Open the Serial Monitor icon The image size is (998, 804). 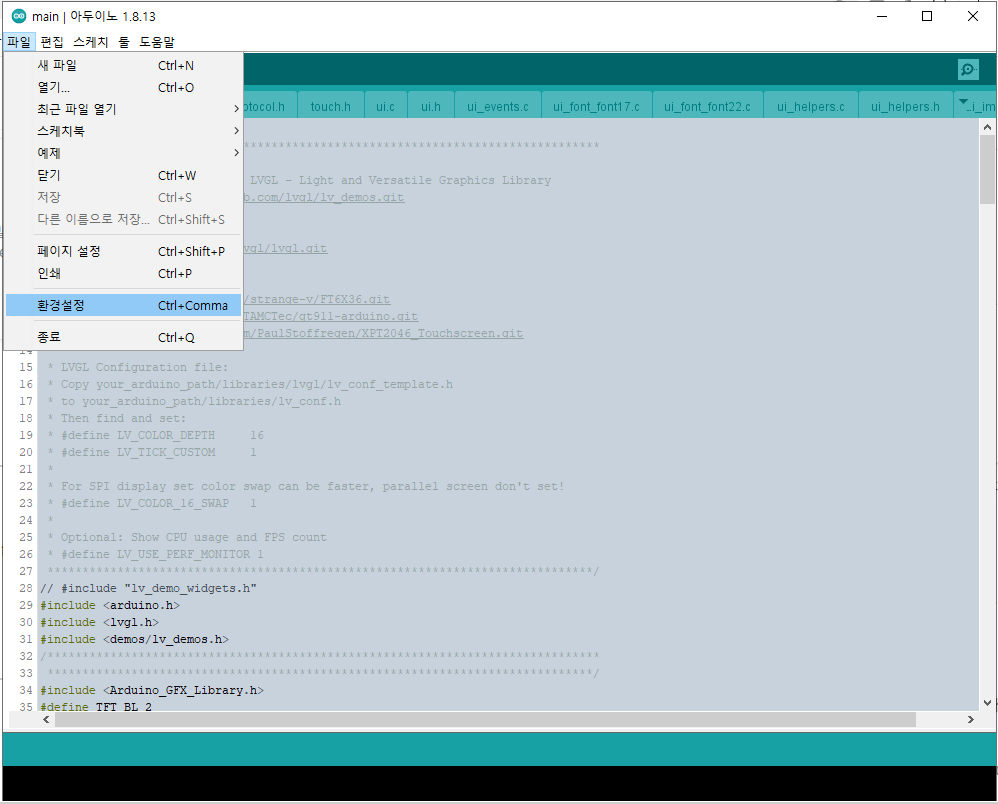[968, 69]
